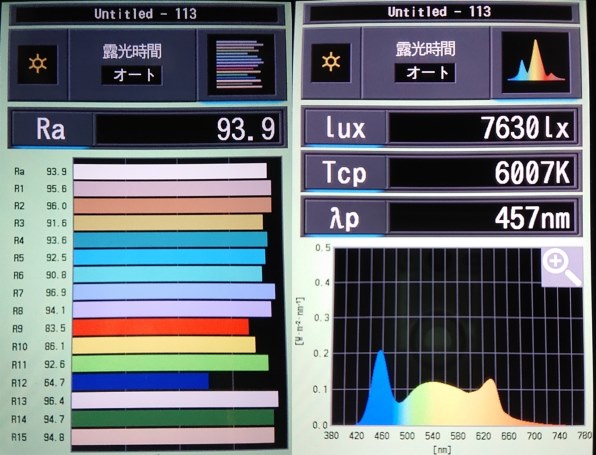This screenshot has width=596, height=455.
Task: Select the dark green R14 94.7 bar
Action: tap(173, 418)
